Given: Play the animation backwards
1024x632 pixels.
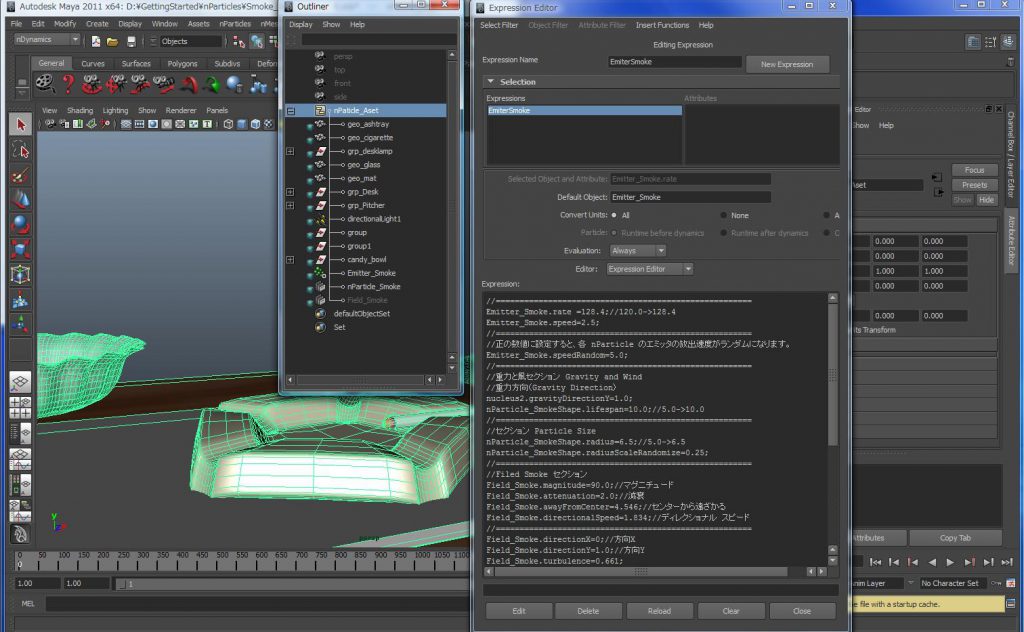Looking at the screenshot, I should click(x=932, y=562).
